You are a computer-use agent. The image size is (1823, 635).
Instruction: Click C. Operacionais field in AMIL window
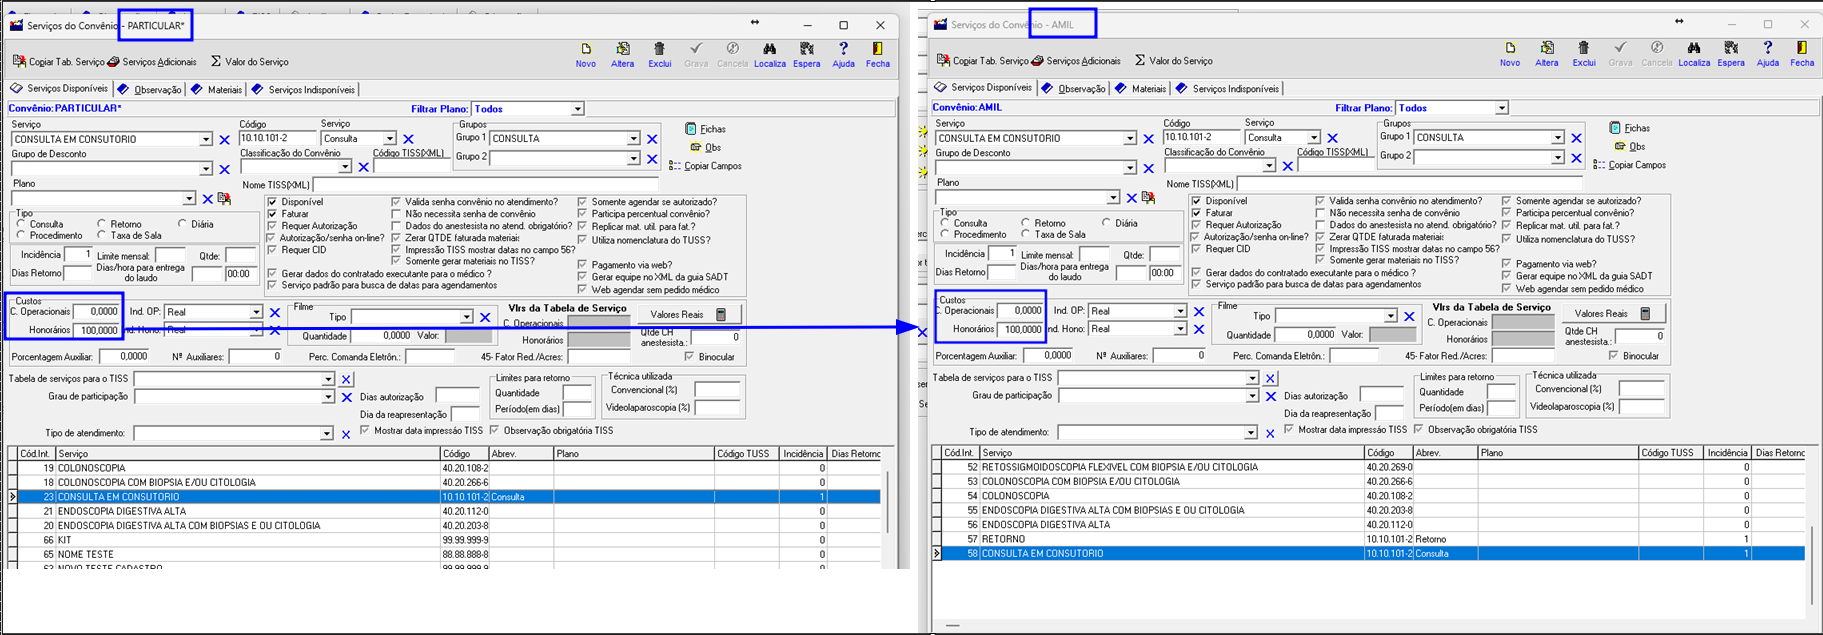1020,311
